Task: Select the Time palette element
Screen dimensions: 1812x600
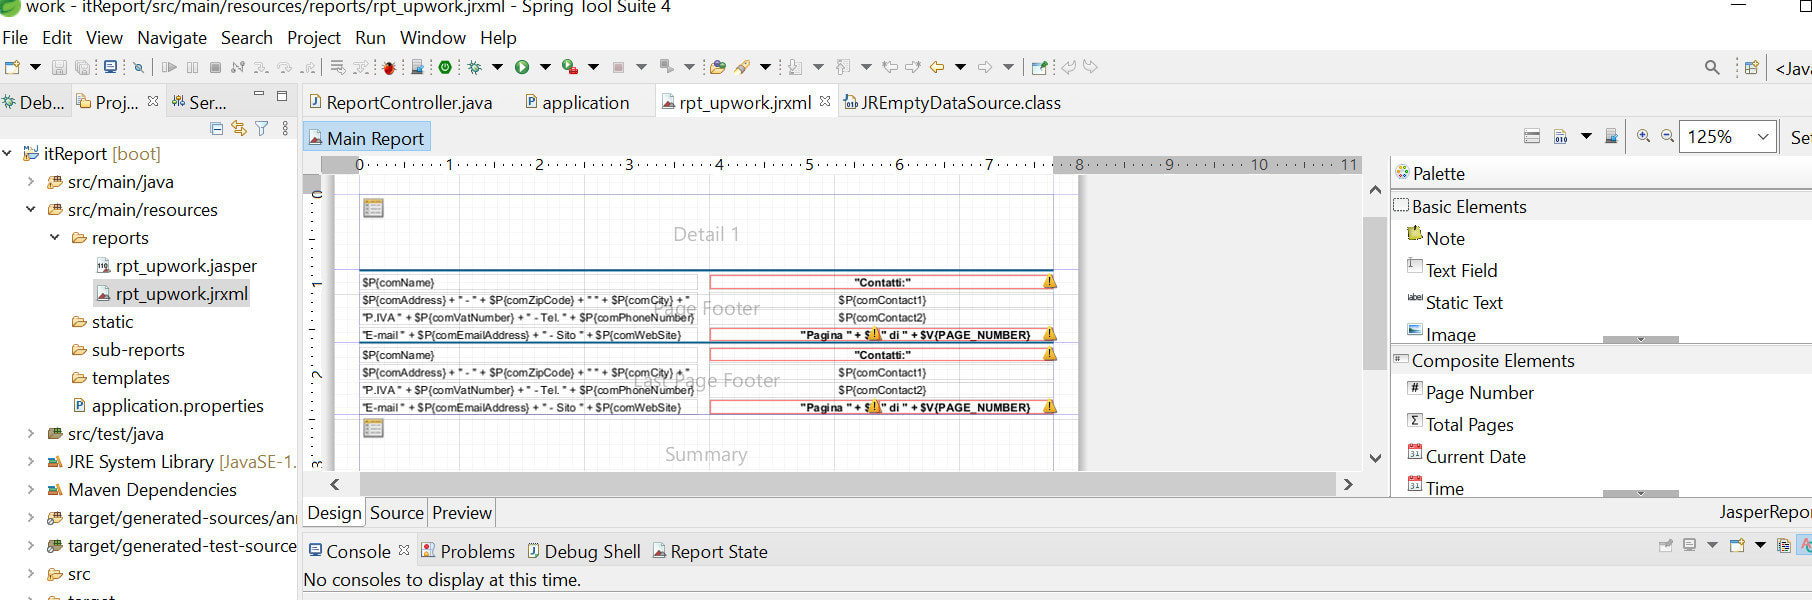Action: [x=1435, y=487]
